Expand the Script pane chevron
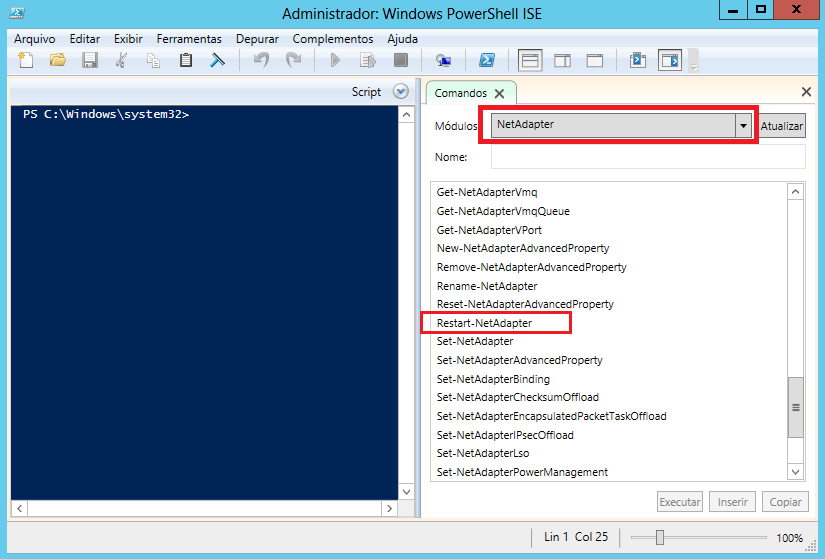Screen dimensions: 825x559 tap(401, 92)
